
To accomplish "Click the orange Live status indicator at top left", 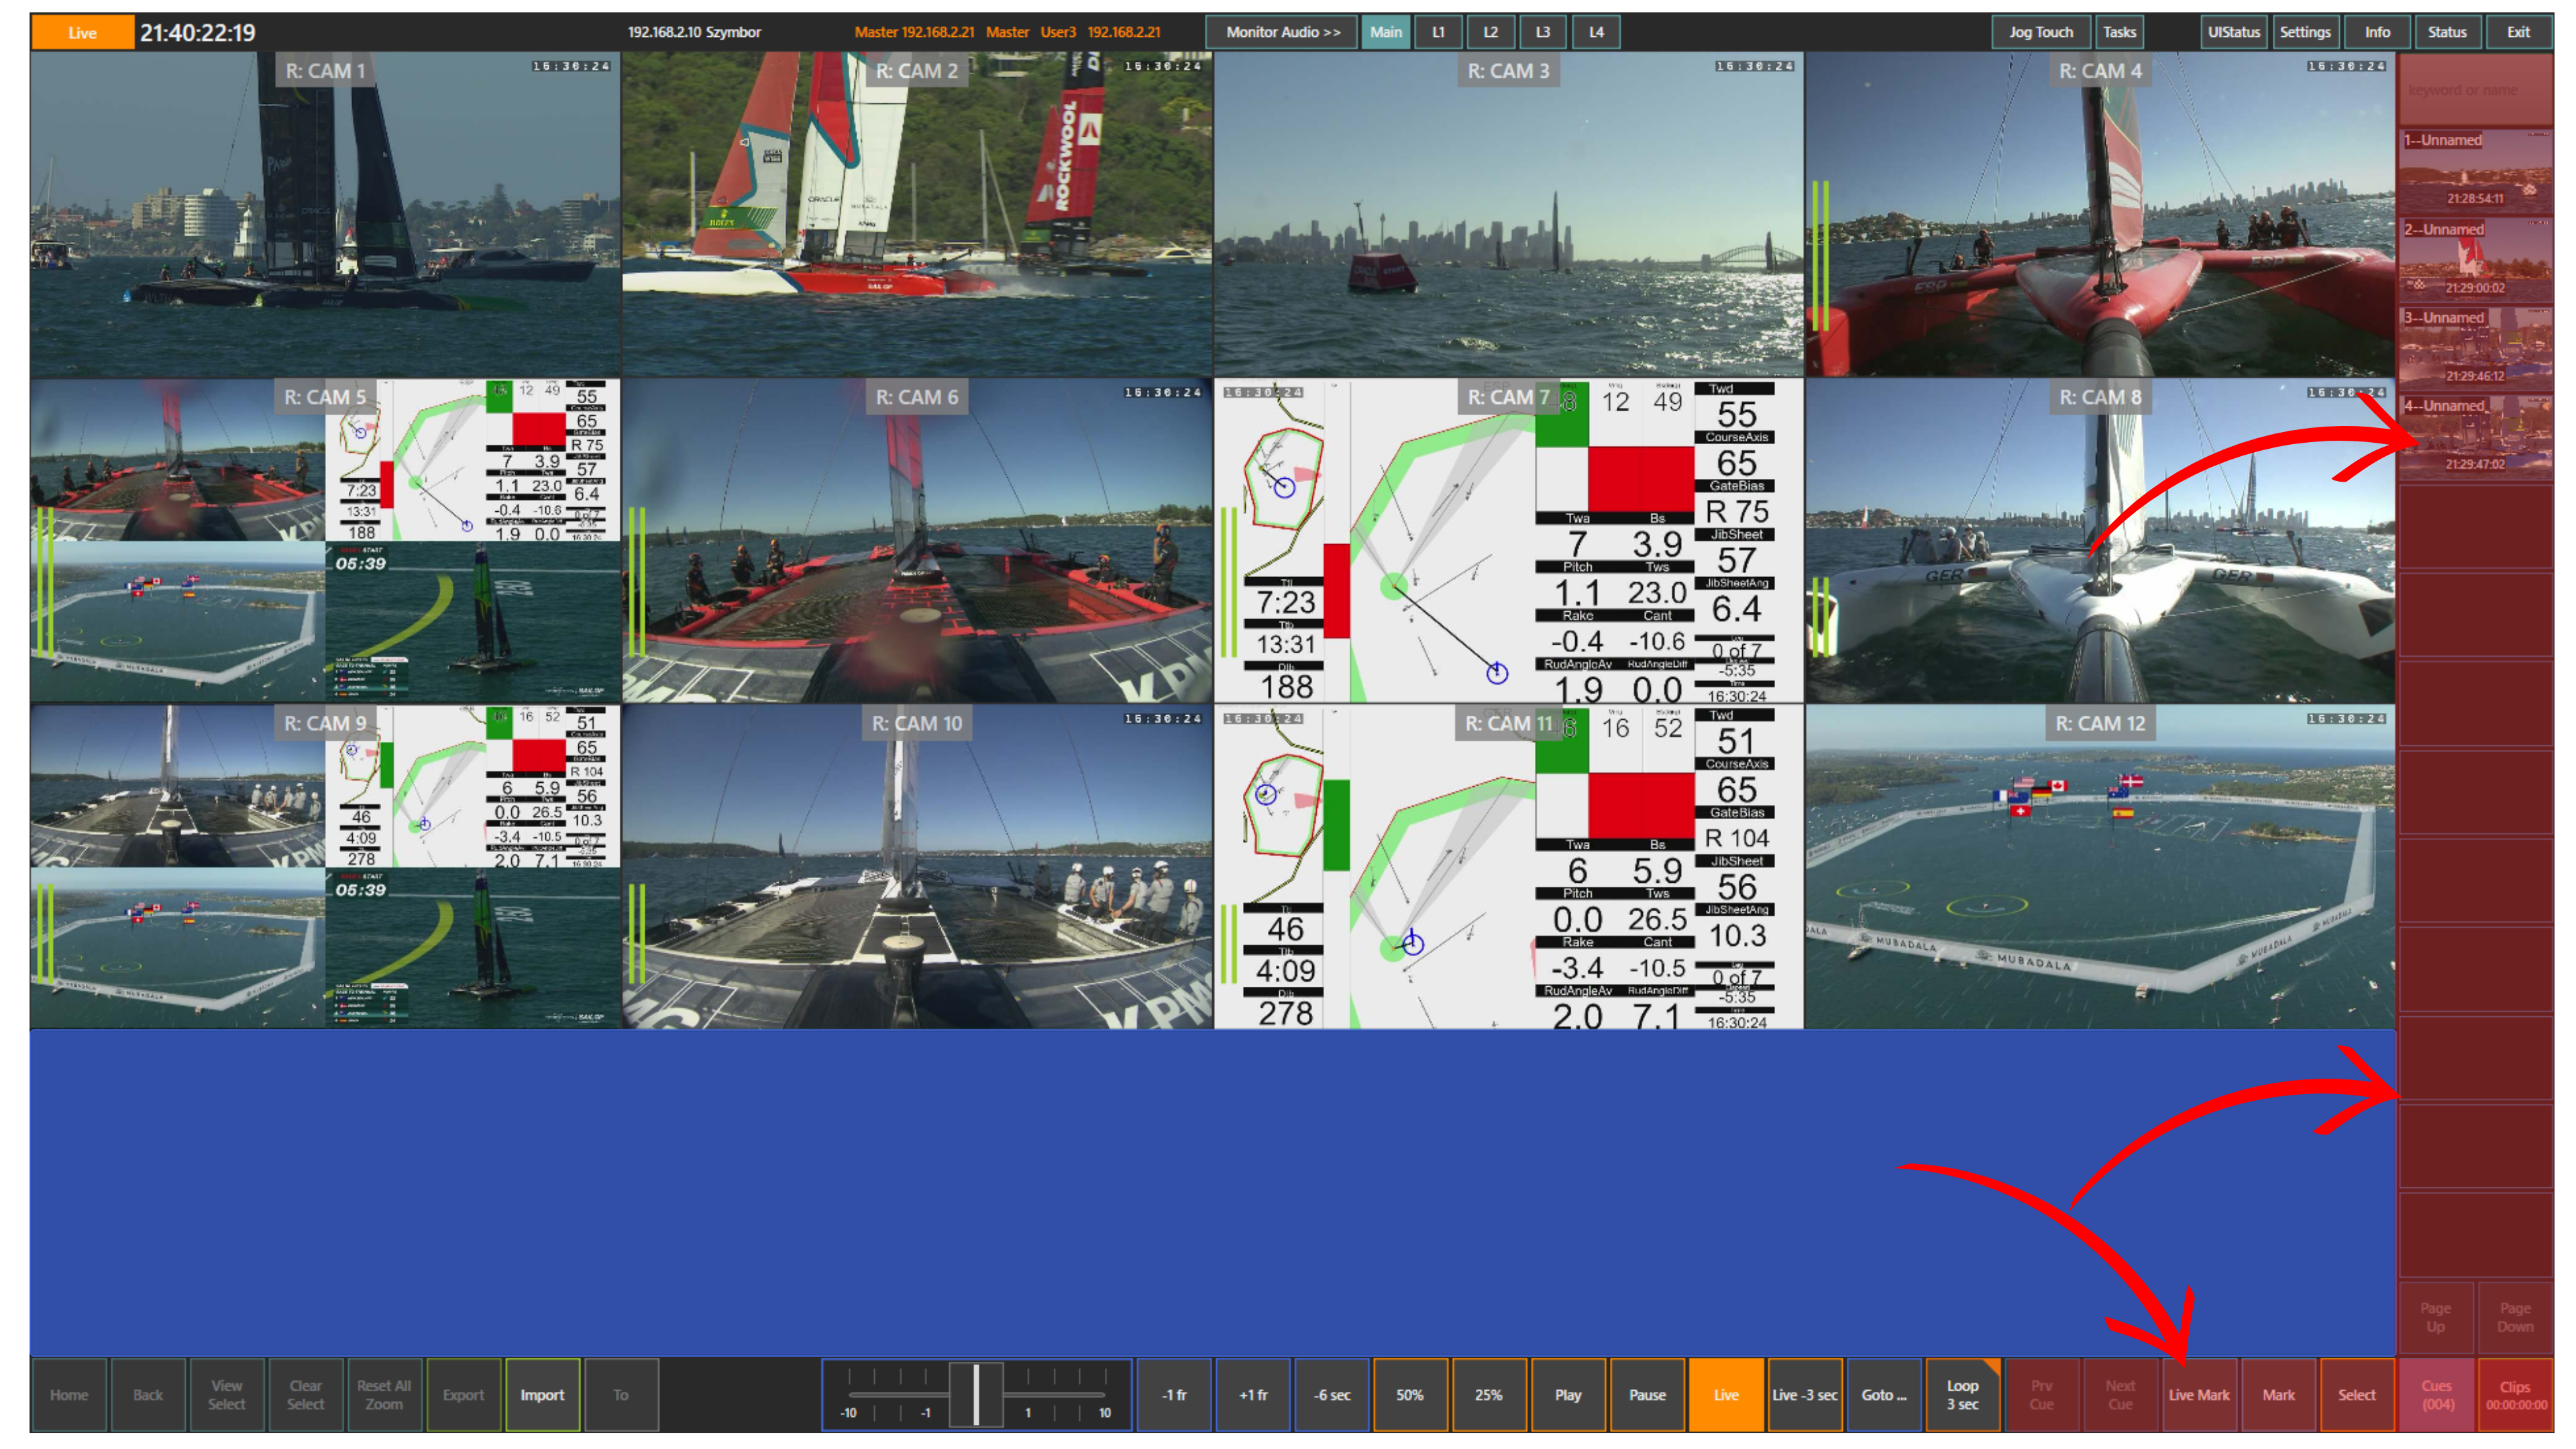I will pos(82,32).
